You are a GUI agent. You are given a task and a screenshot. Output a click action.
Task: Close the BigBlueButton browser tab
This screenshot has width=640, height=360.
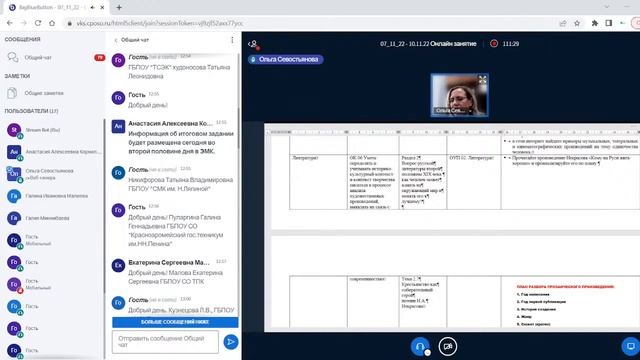click(x=102, y=7)
